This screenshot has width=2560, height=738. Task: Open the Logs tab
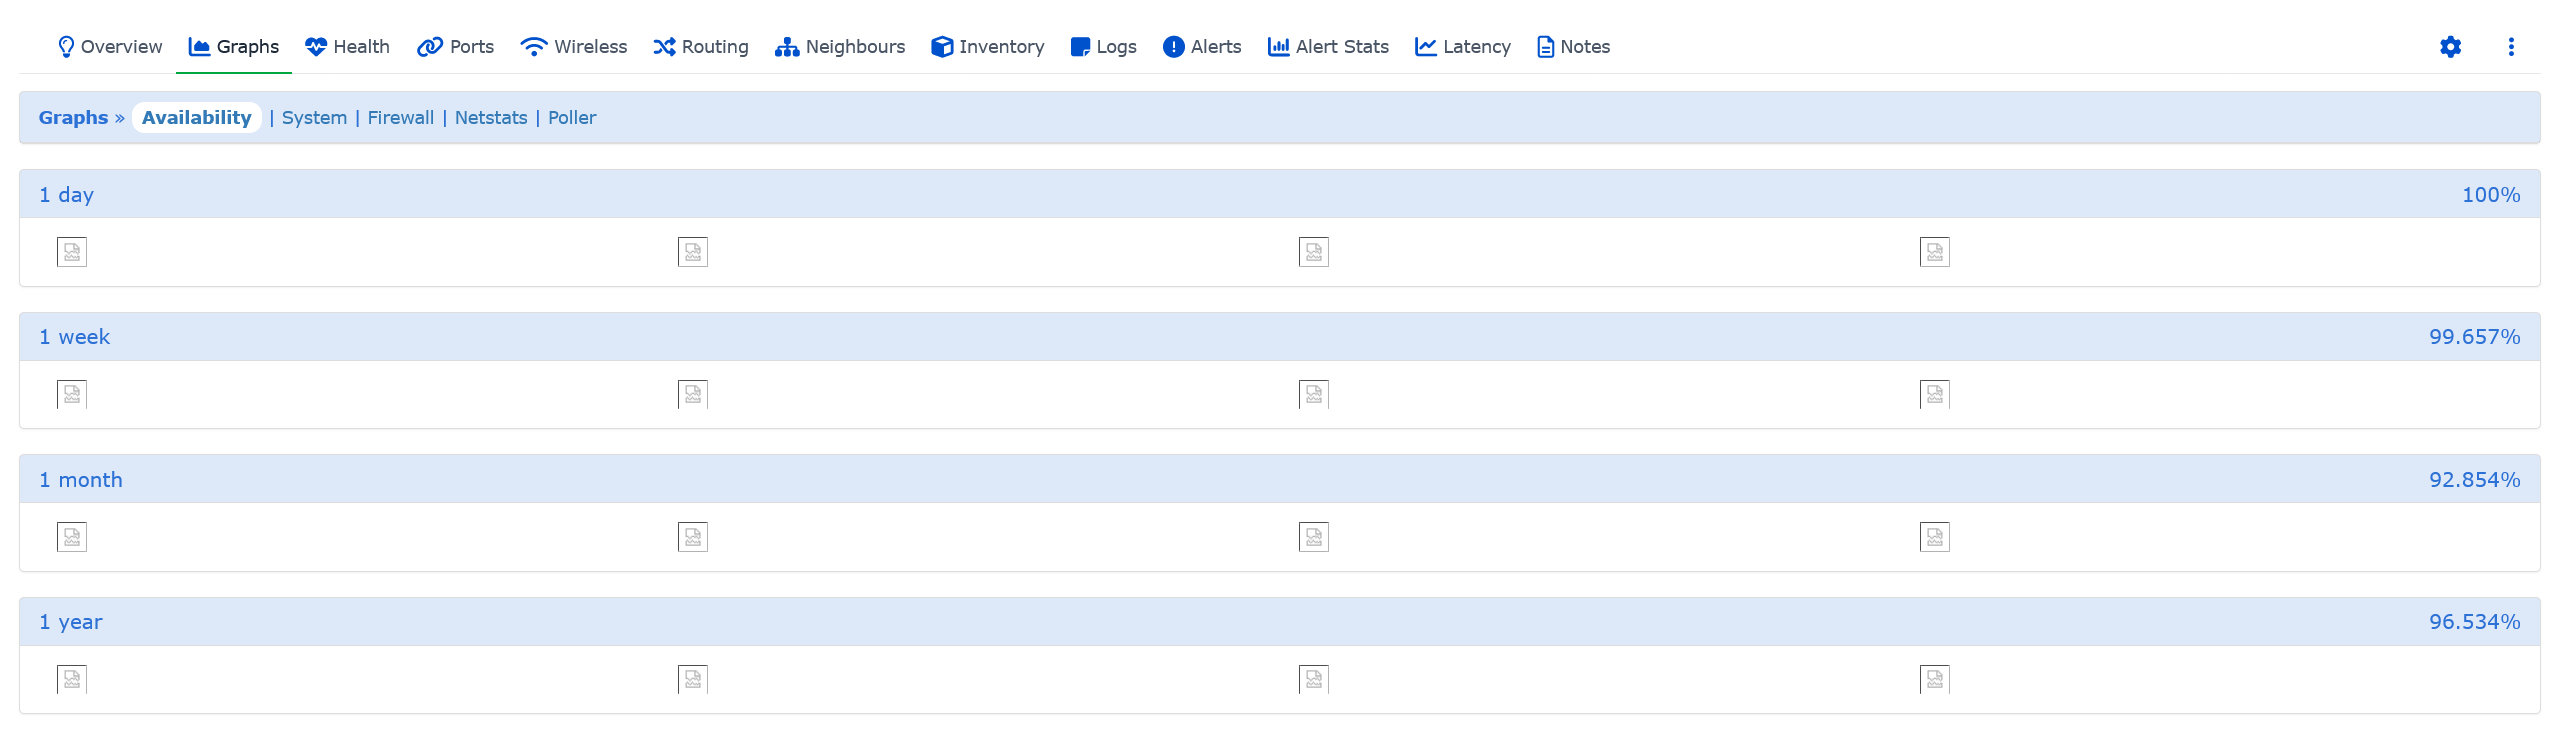click(1104, 47)
